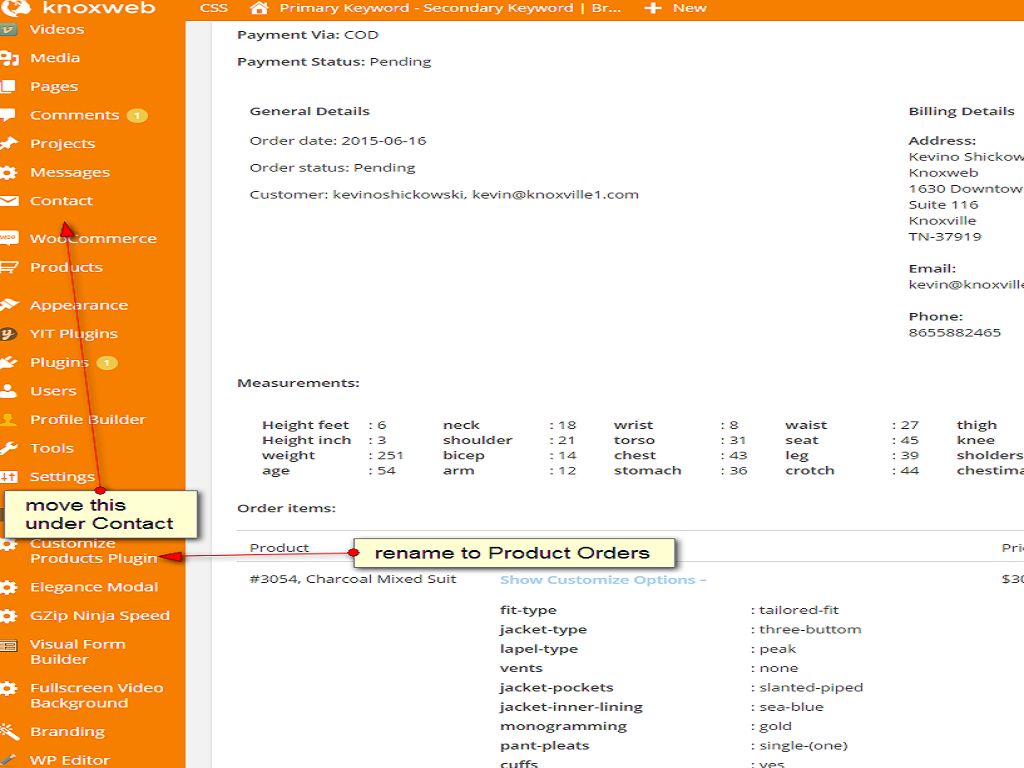Open Products menu item
1024x768 pixels.
pos(66,267)
